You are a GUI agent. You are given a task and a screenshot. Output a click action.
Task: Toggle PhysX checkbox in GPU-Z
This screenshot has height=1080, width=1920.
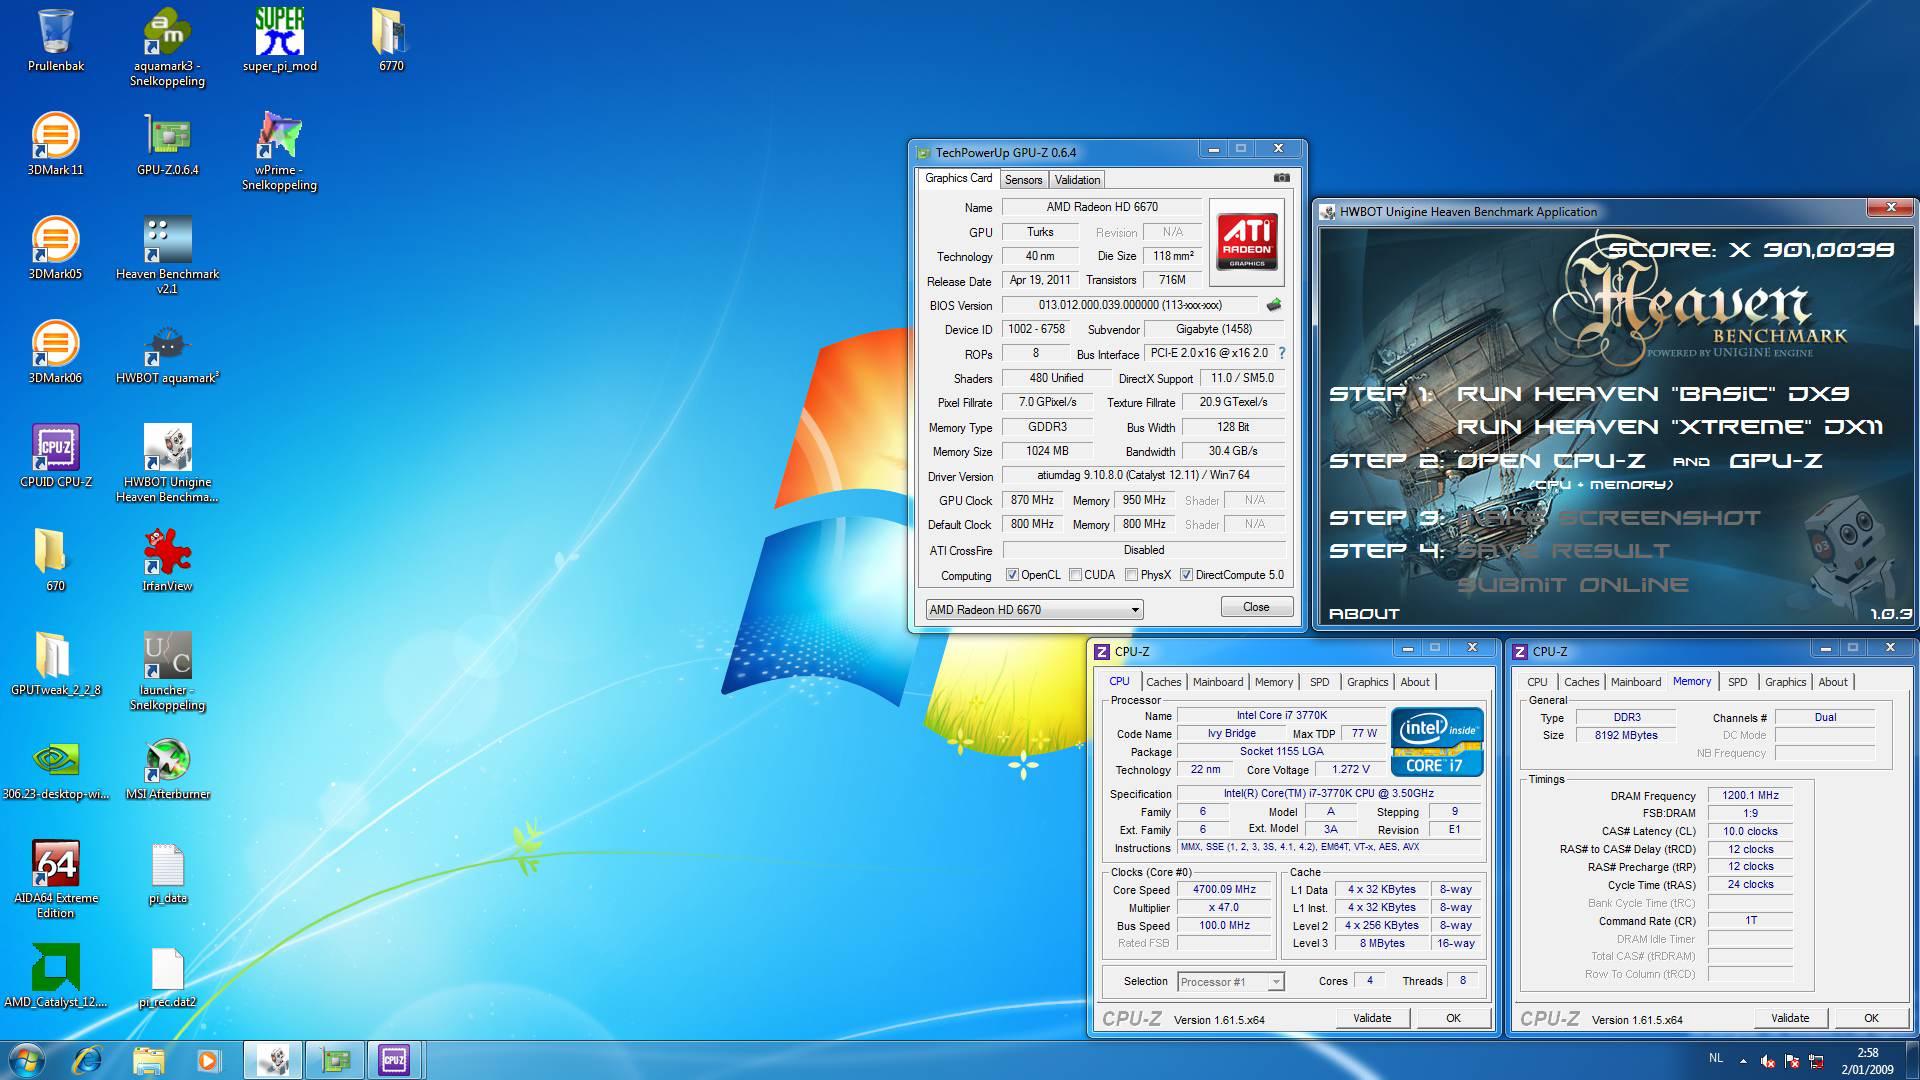1131,575
